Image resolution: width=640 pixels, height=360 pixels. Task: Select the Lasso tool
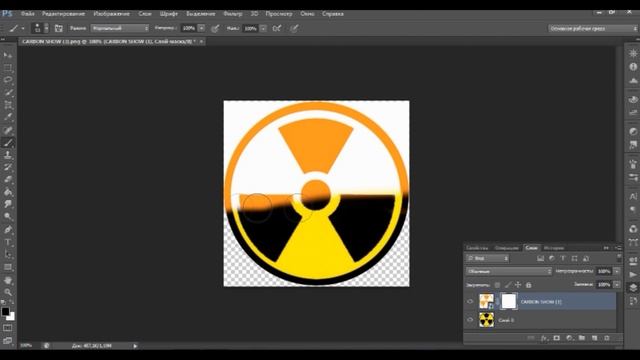click(8, 80)
